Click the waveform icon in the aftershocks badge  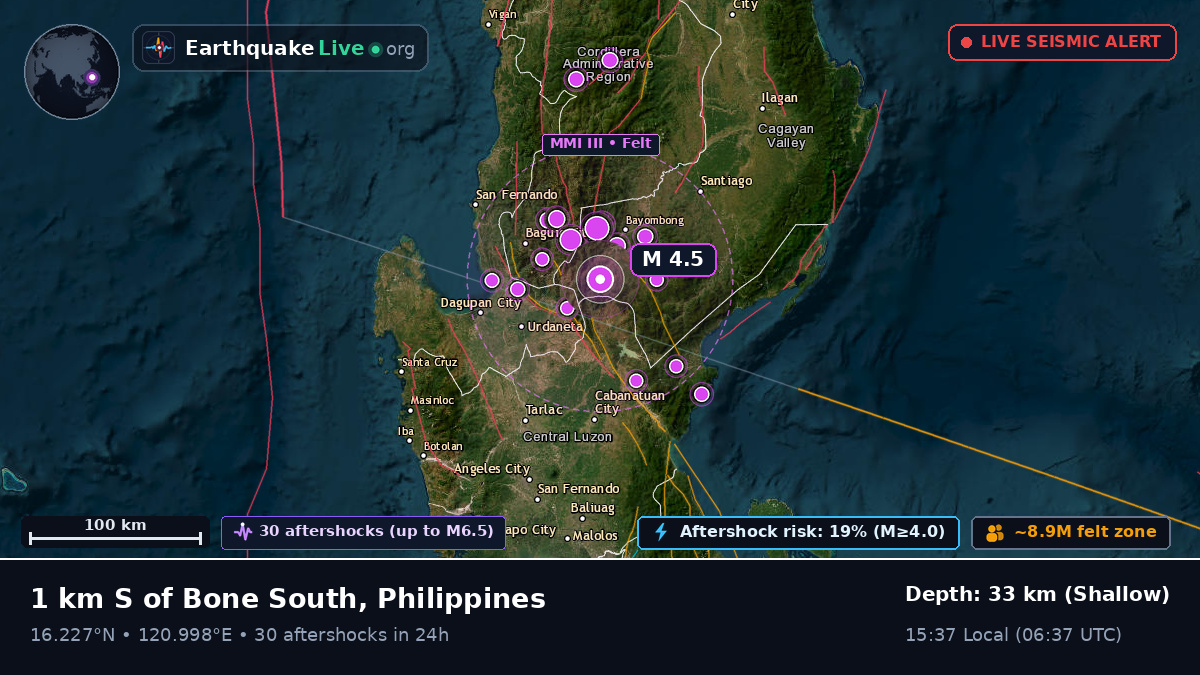point(243,532)
